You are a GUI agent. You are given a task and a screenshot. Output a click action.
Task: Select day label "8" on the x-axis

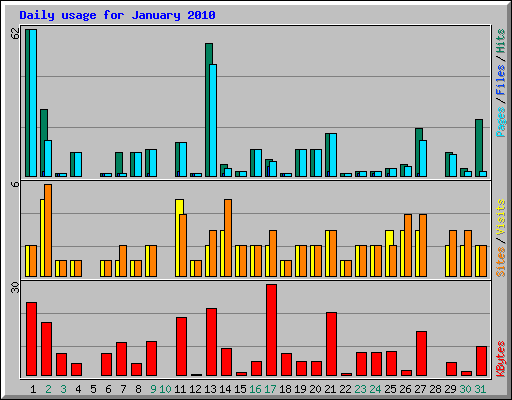[x=138, y=389]
